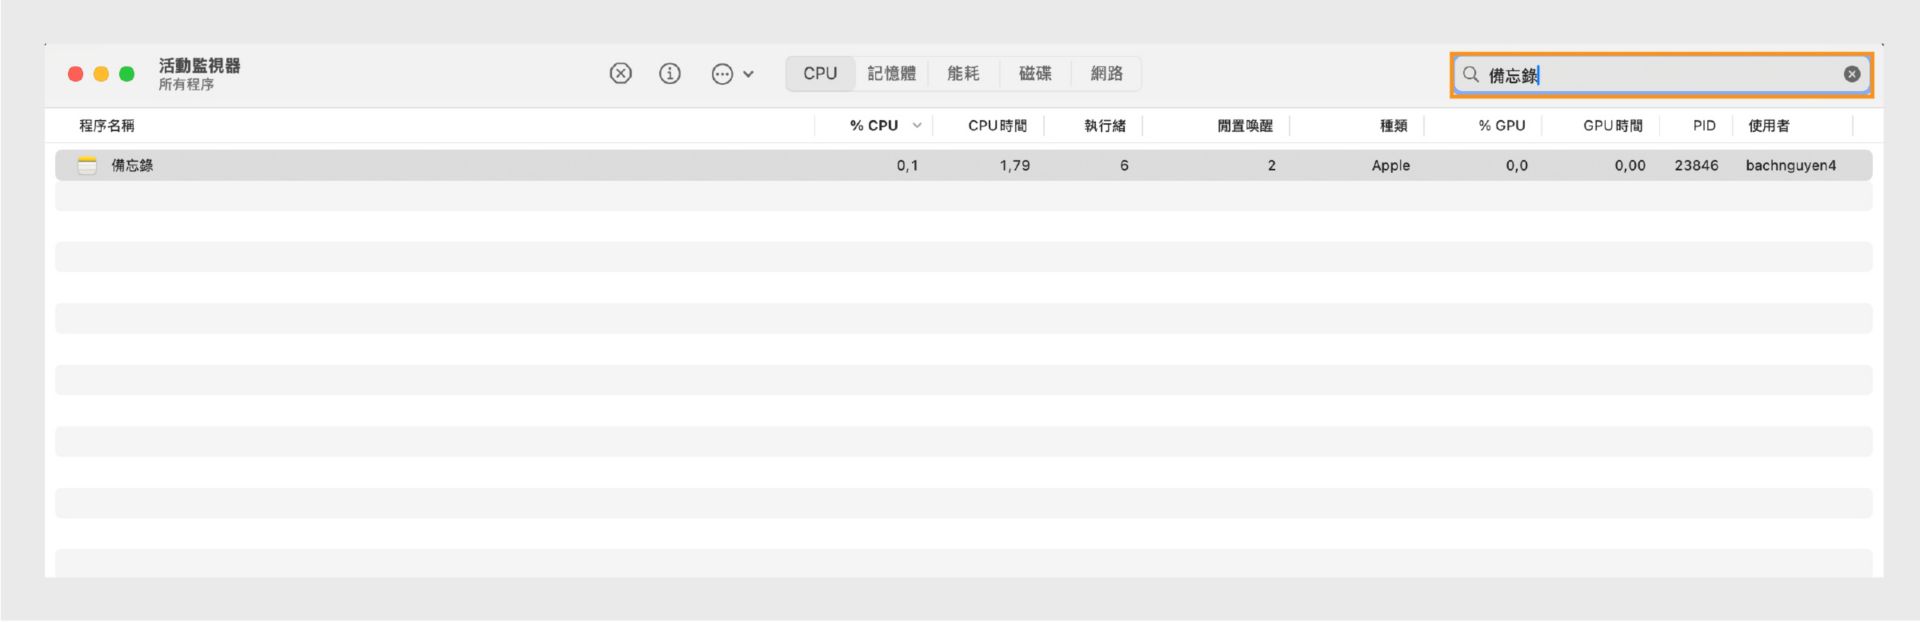Sort by CPU時間 column header
Image resolution: width=1920 pixels, height=622 pixels.
(997, 126)
